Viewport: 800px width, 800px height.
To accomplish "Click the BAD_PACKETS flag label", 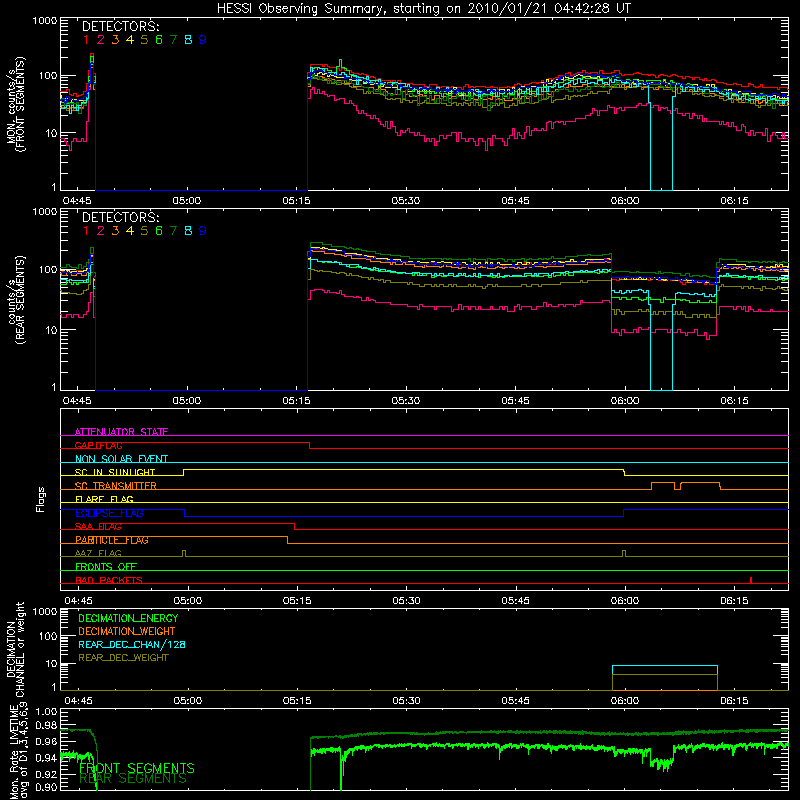I will [x=109, y=580].
